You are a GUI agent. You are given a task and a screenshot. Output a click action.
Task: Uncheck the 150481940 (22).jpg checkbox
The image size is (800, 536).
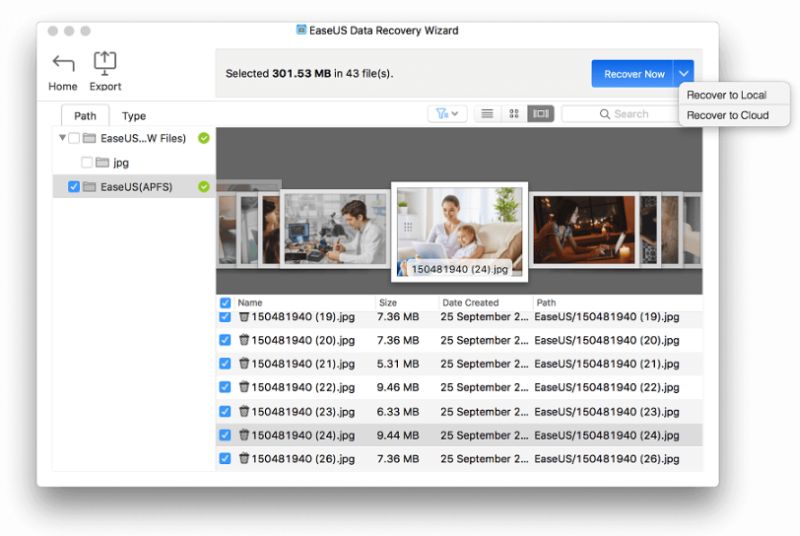coord(225,387)
